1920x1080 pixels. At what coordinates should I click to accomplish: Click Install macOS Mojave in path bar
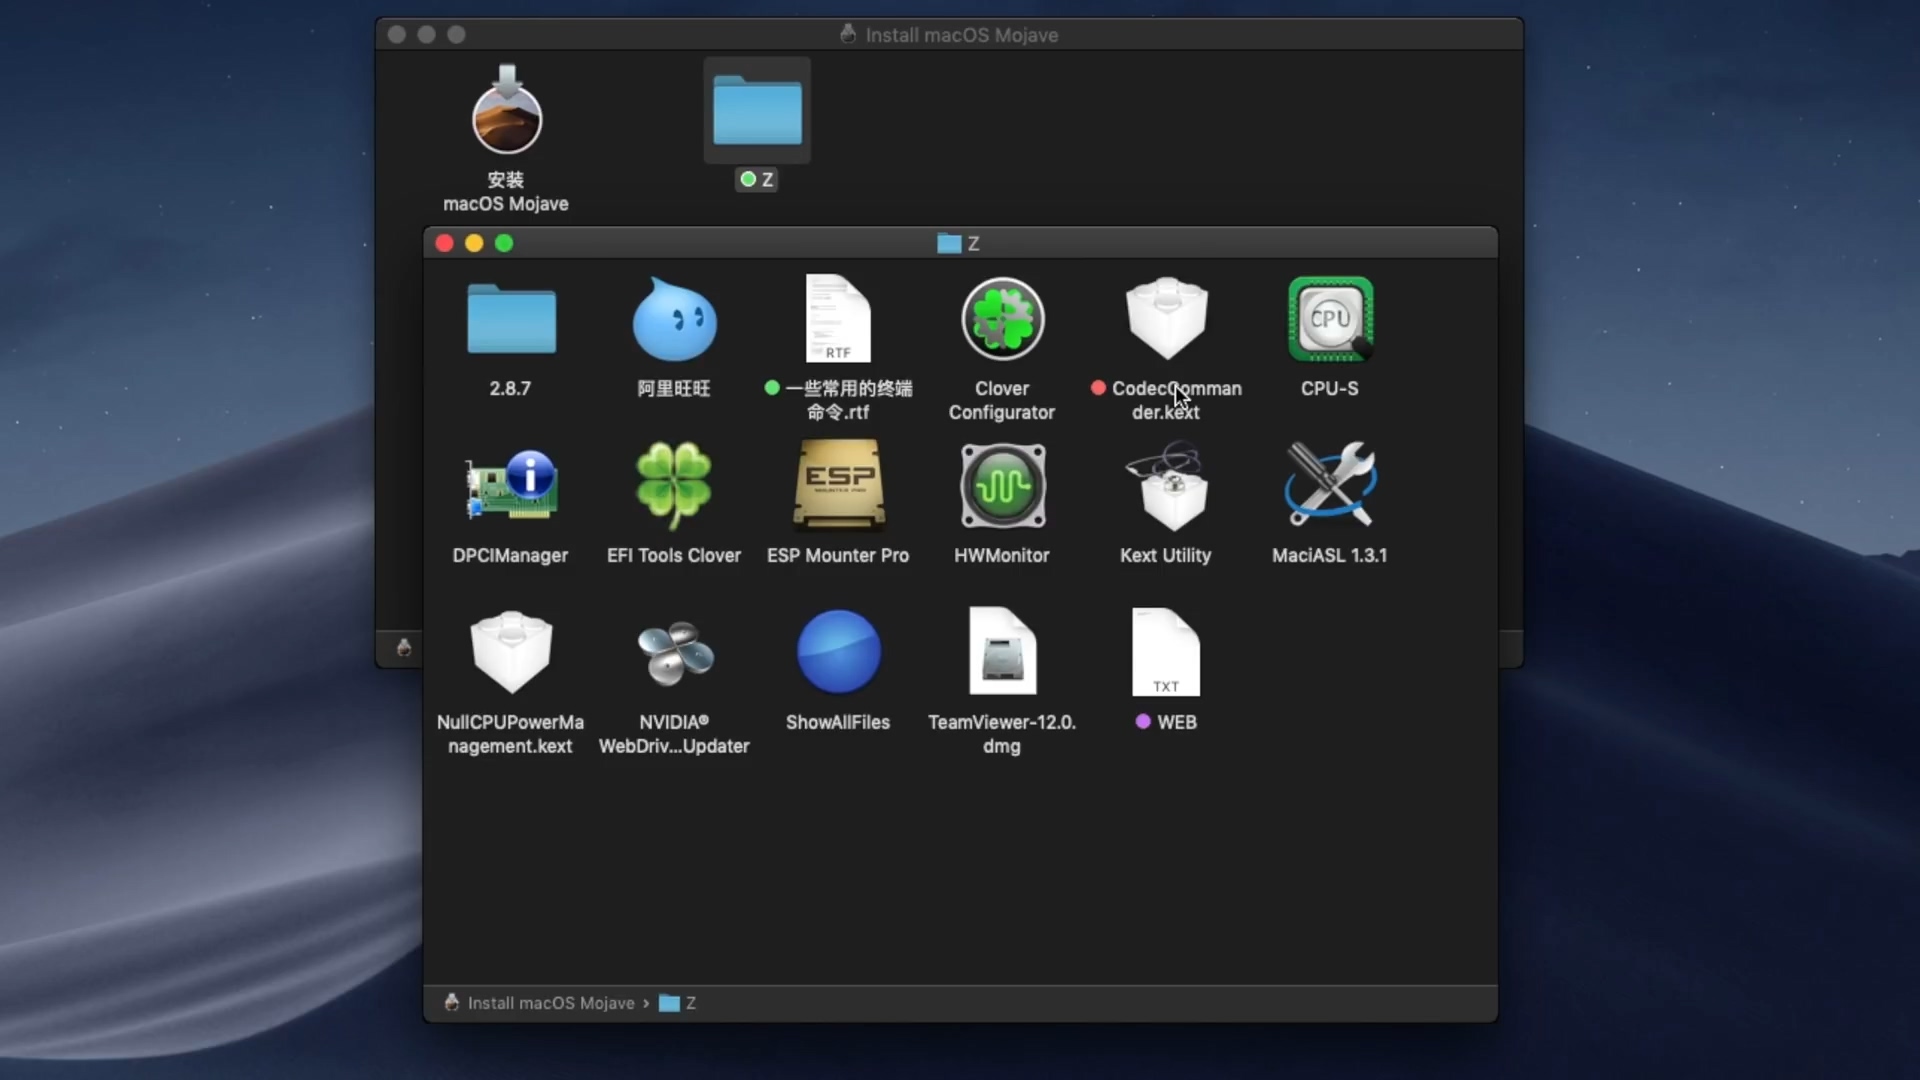coord(550,1003)
